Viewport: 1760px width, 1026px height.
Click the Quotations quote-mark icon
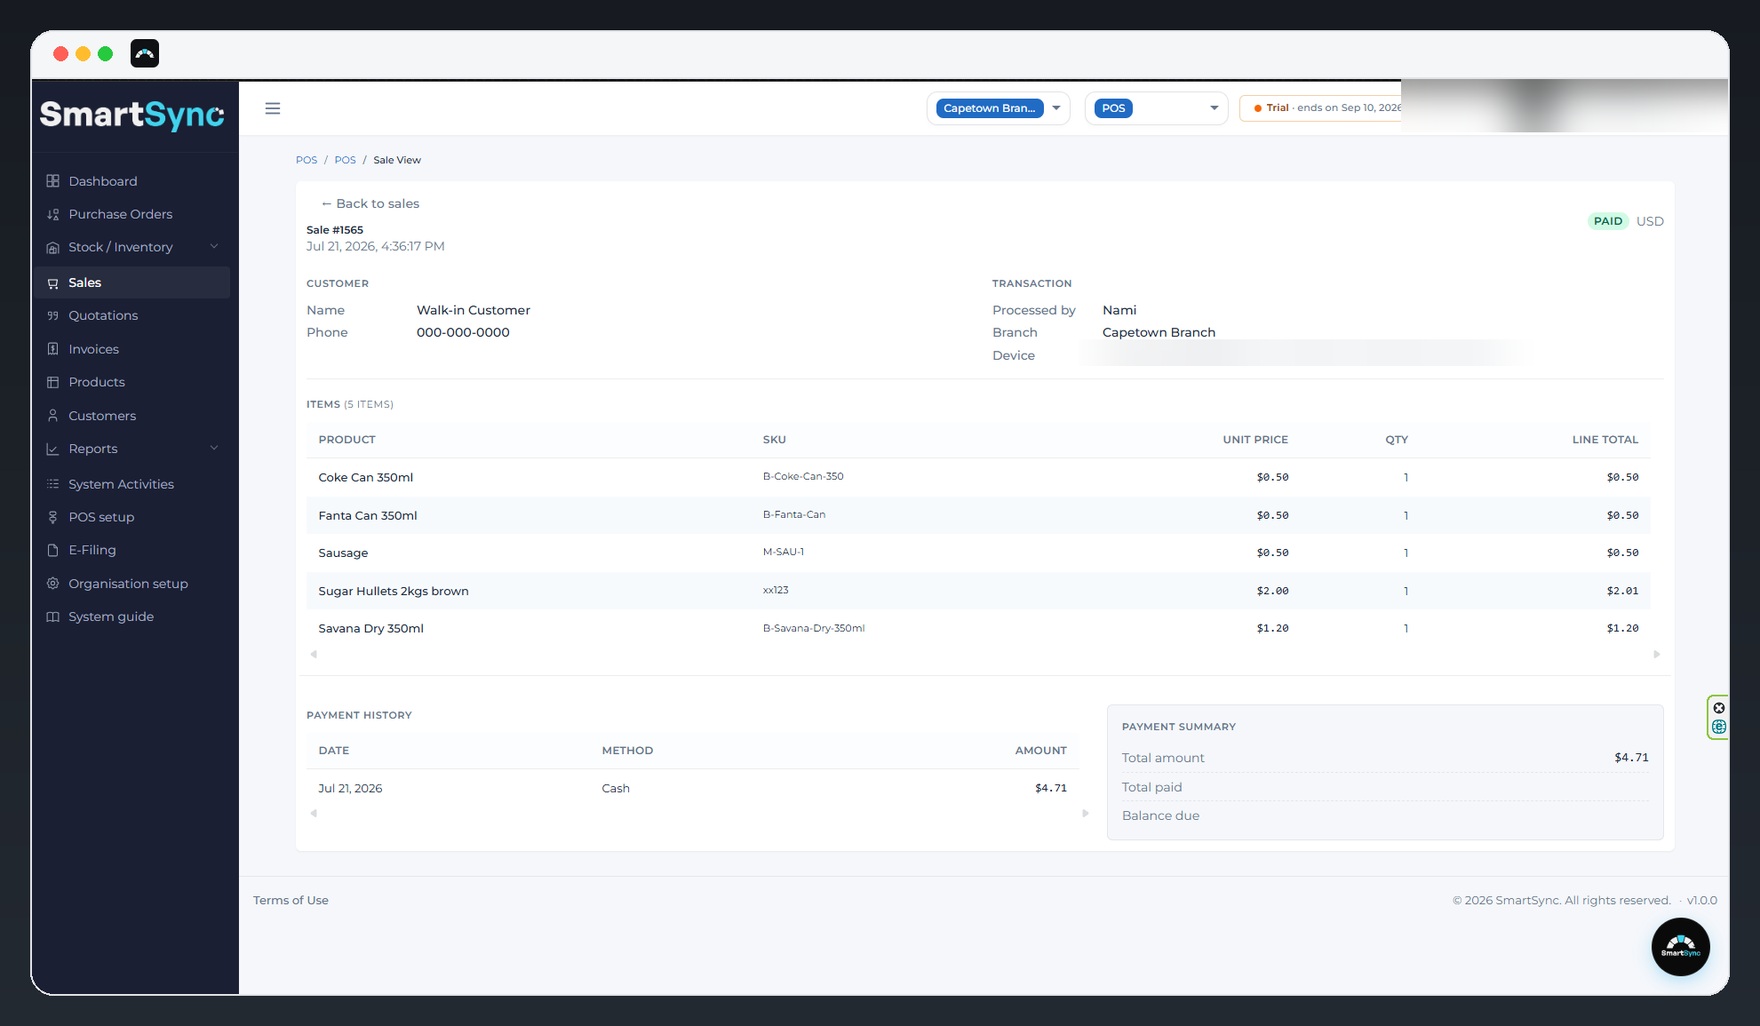(53, 315)
